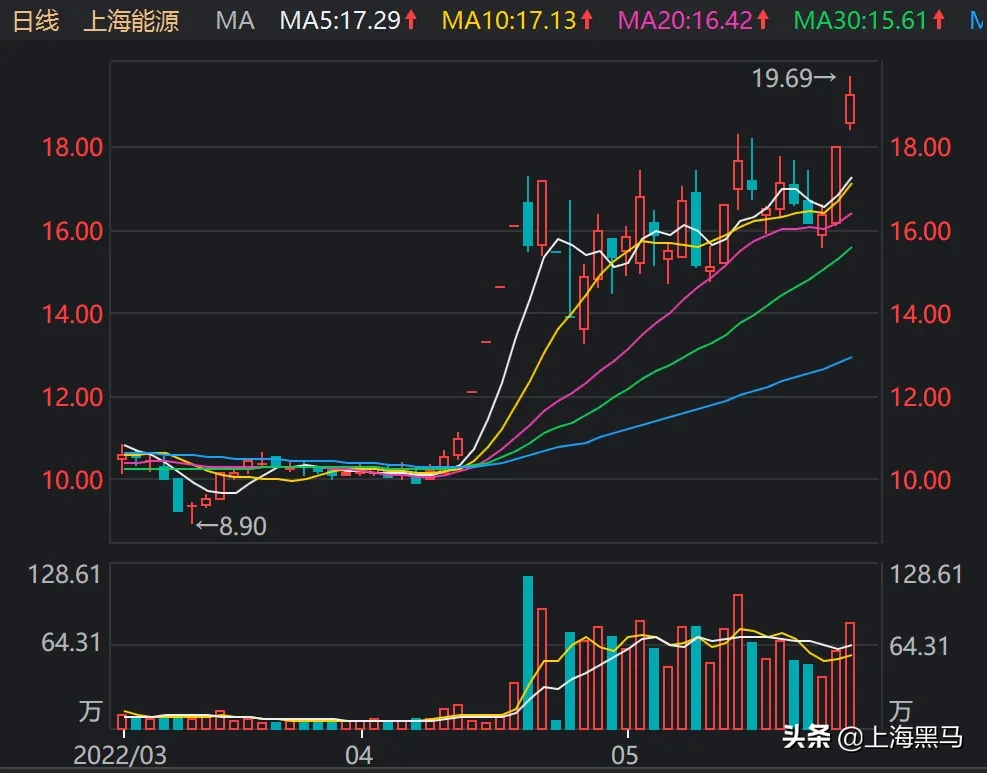987x773 pixels.
Task: Open the MA indicator label
Action: point(235,20)
